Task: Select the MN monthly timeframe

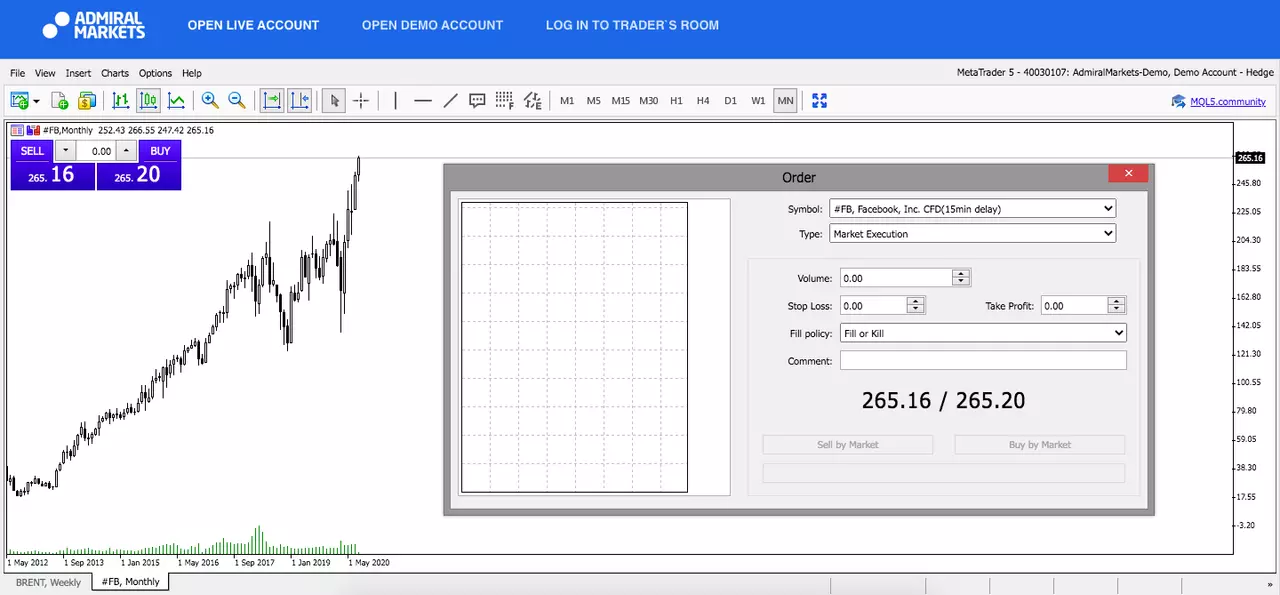Action: point(785,101)
